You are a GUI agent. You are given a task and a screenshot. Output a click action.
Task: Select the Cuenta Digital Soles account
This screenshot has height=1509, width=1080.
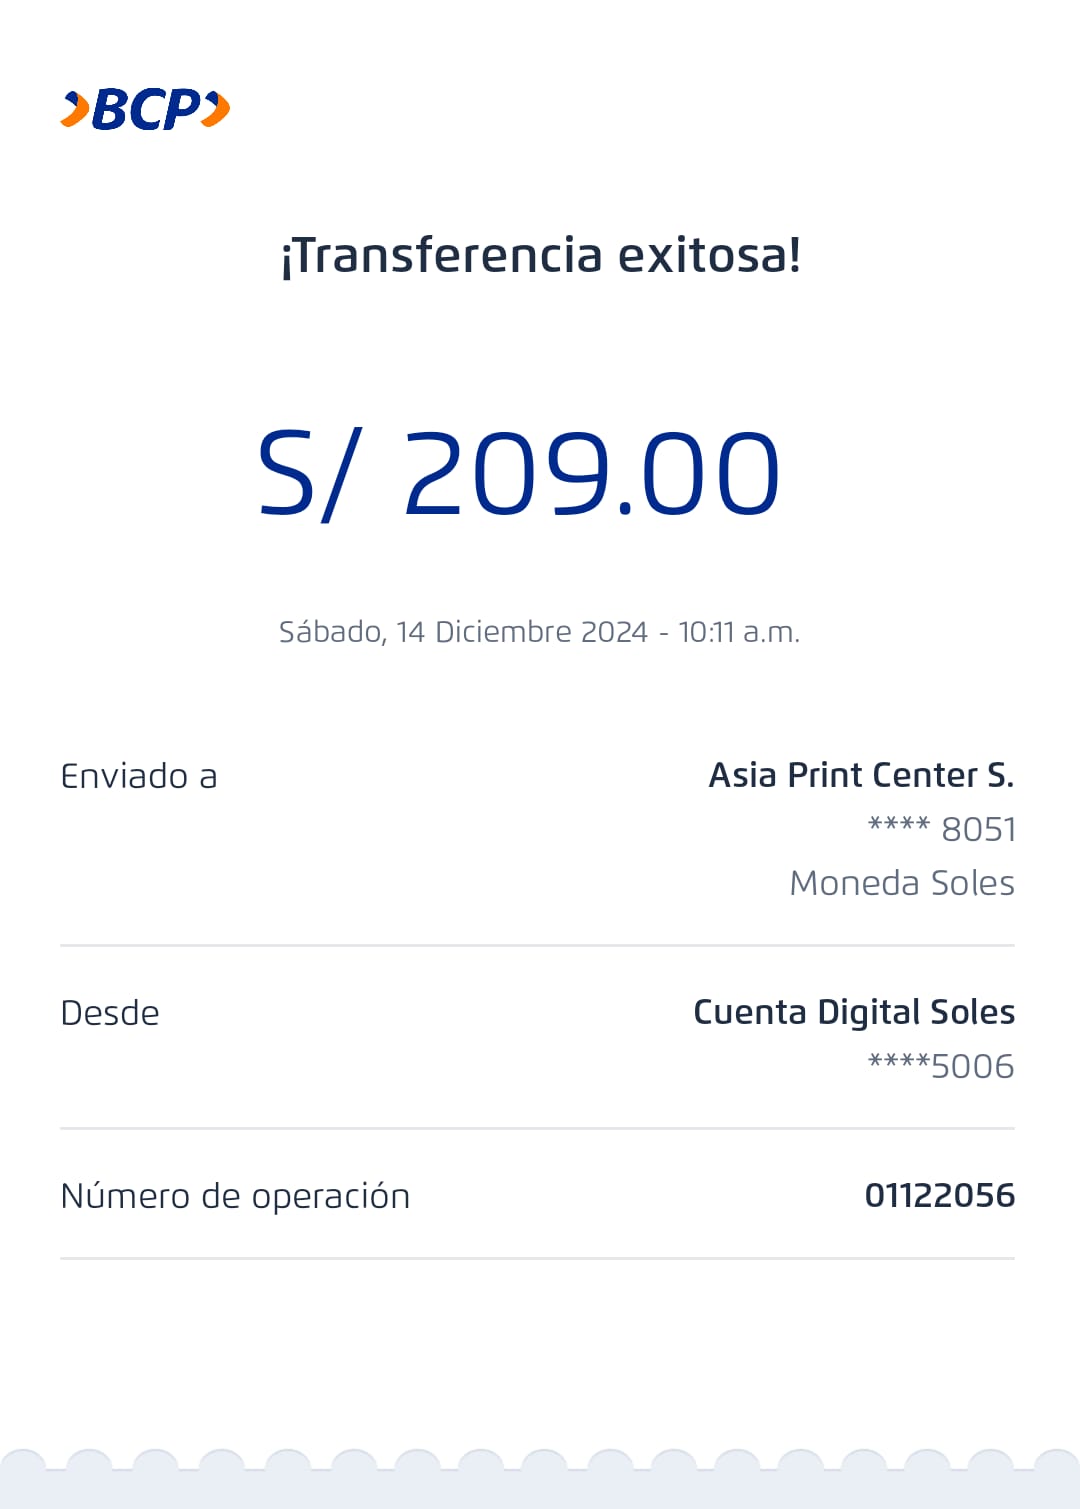click(x=854, y=1012)
